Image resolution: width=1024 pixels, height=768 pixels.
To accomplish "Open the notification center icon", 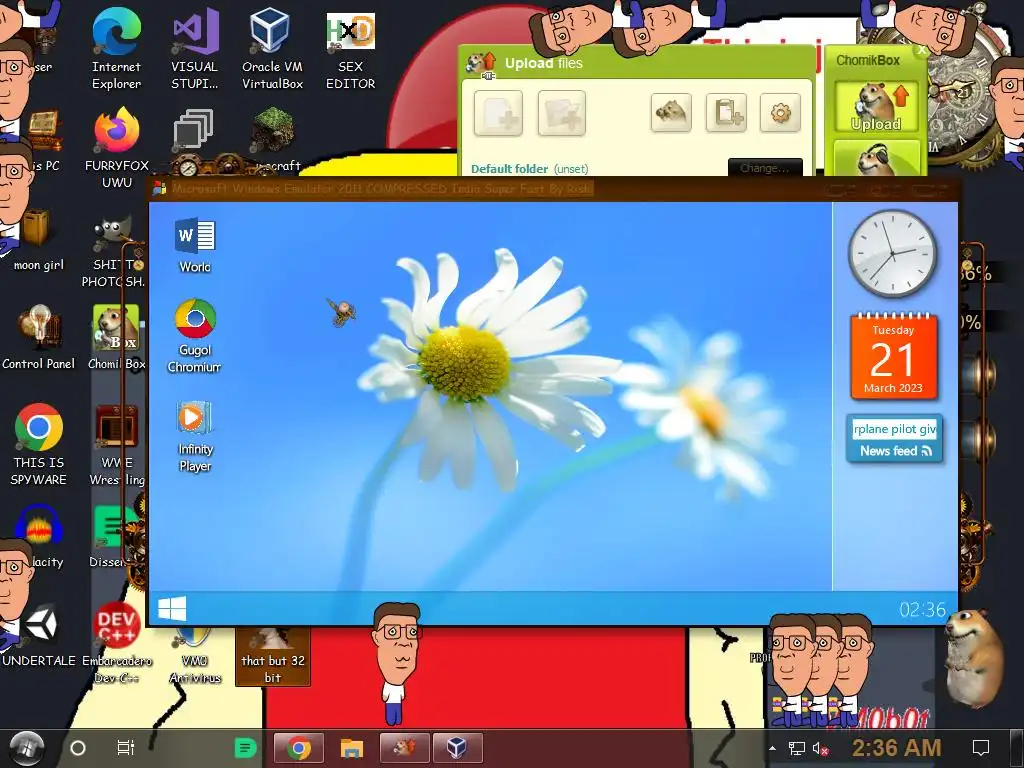I will pos(980,748).
